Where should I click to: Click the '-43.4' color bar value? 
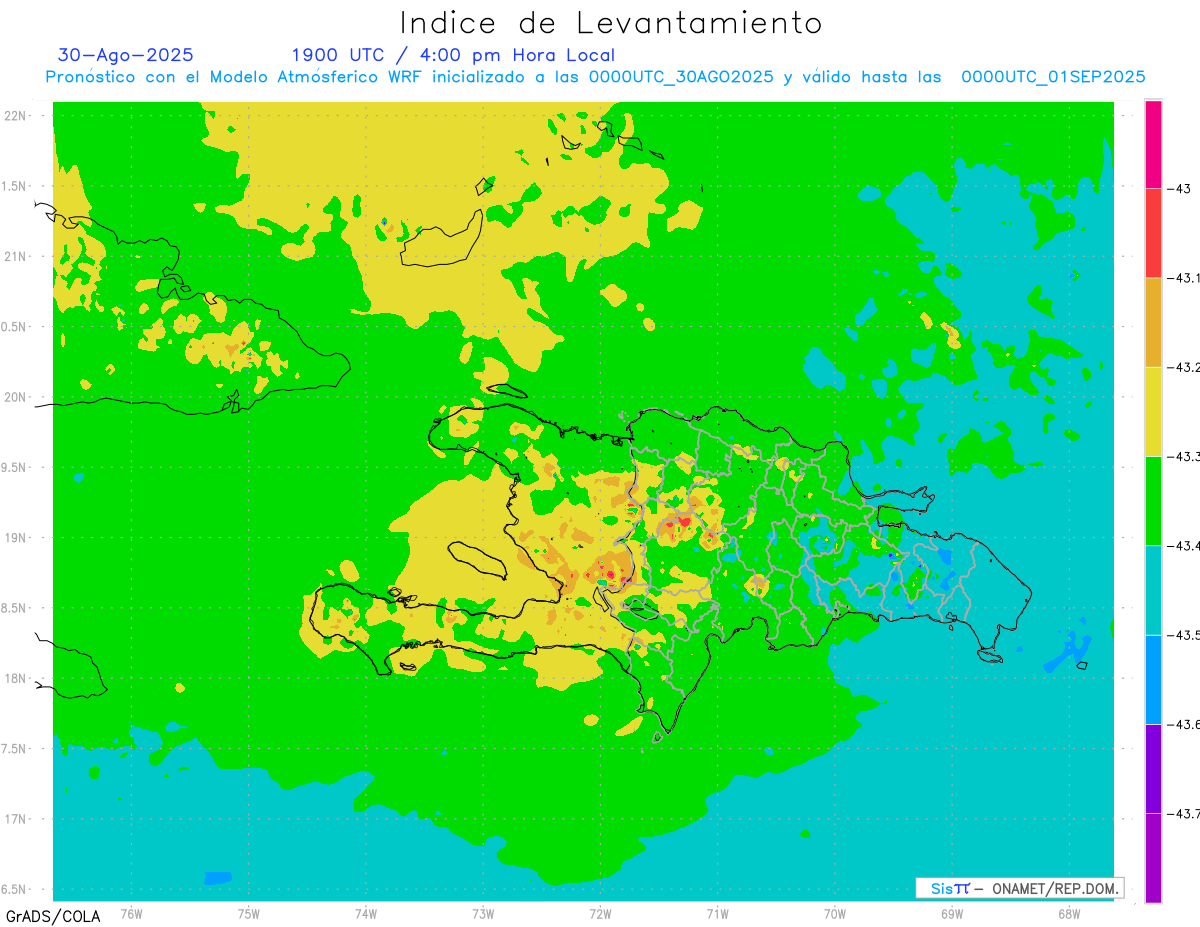click(x=1185, y=545)
